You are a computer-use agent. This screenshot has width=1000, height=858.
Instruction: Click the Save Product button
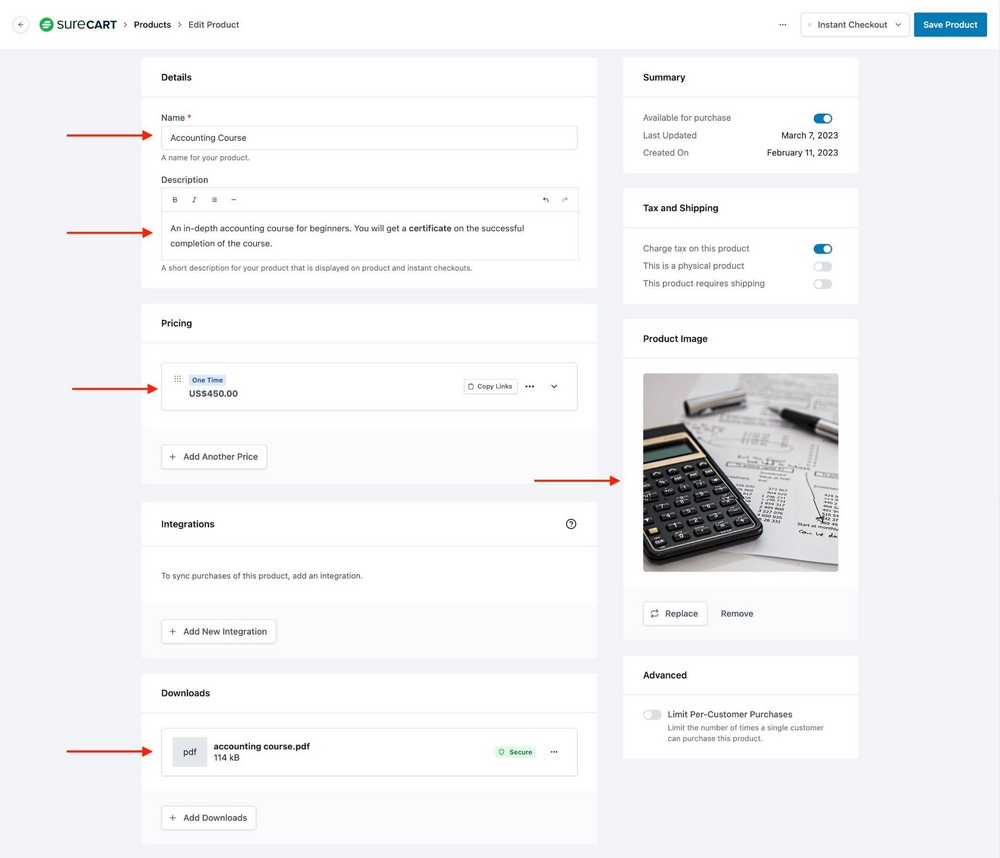pyautogui.click(x=950, y=24)
